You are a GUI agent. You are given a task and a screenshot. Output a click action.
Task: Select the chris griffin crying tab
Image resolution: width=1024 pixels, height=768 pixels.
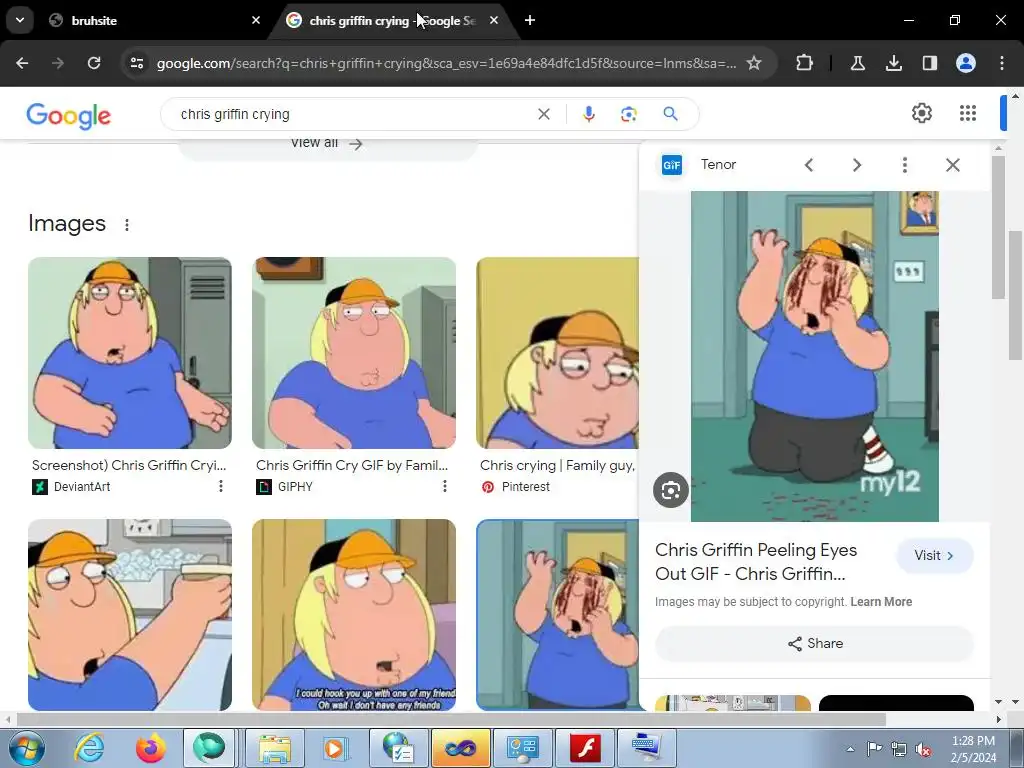(x=392, y=20)
